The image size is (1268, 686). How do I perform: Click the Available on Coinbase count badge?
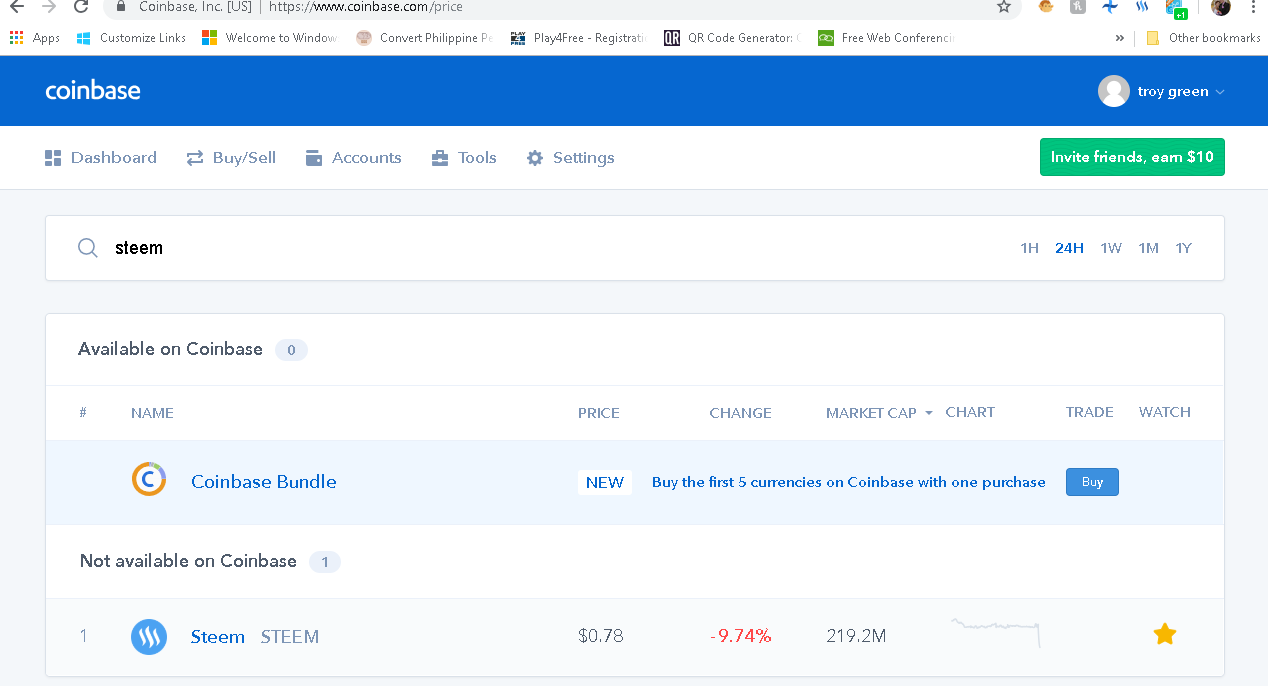point(291,350)
